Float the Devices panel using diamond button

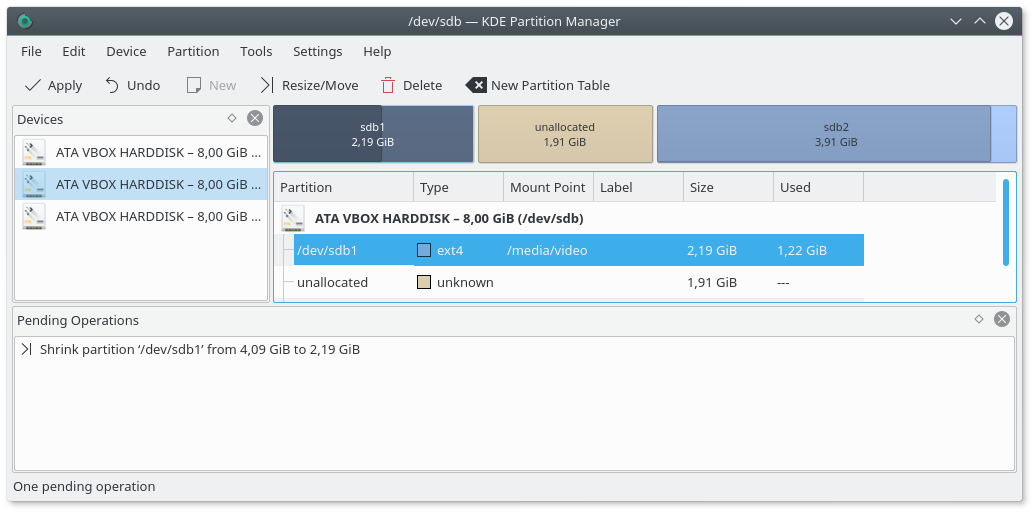tap(232, 118)
